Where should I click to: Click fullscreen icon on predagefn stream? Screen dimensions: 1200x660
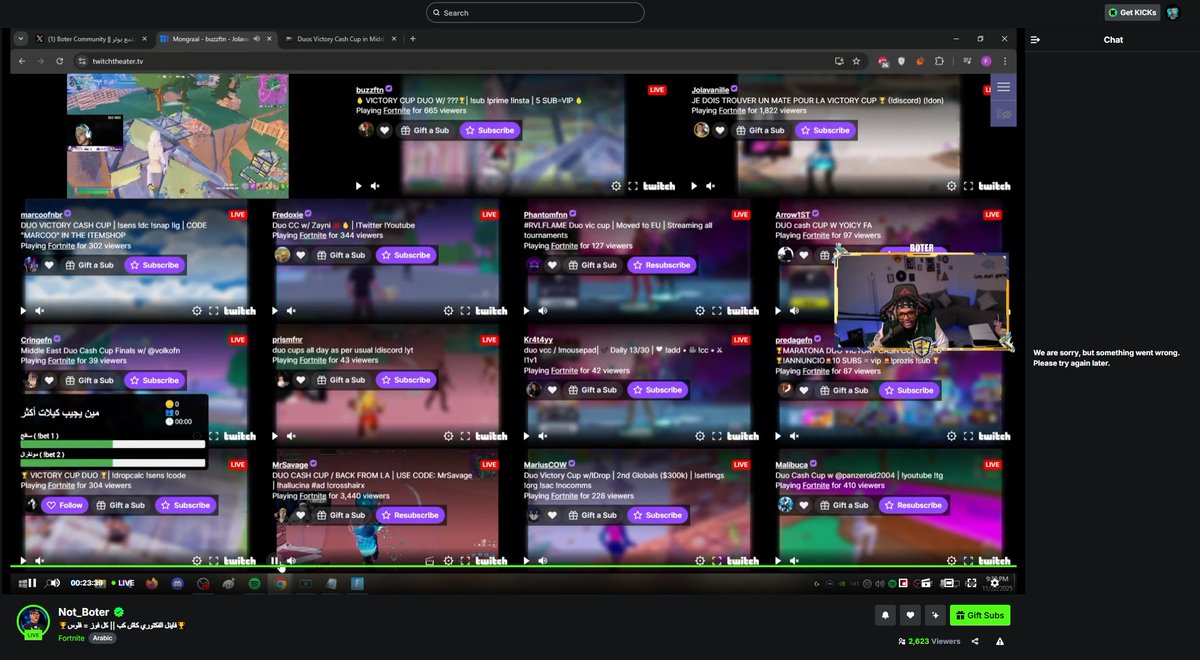(969, 436)
